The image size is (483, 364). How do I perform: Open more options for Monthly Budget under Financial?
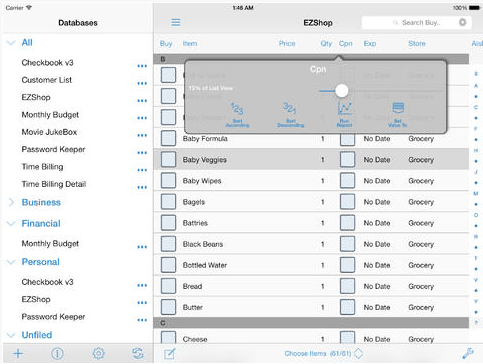[142, 247]
